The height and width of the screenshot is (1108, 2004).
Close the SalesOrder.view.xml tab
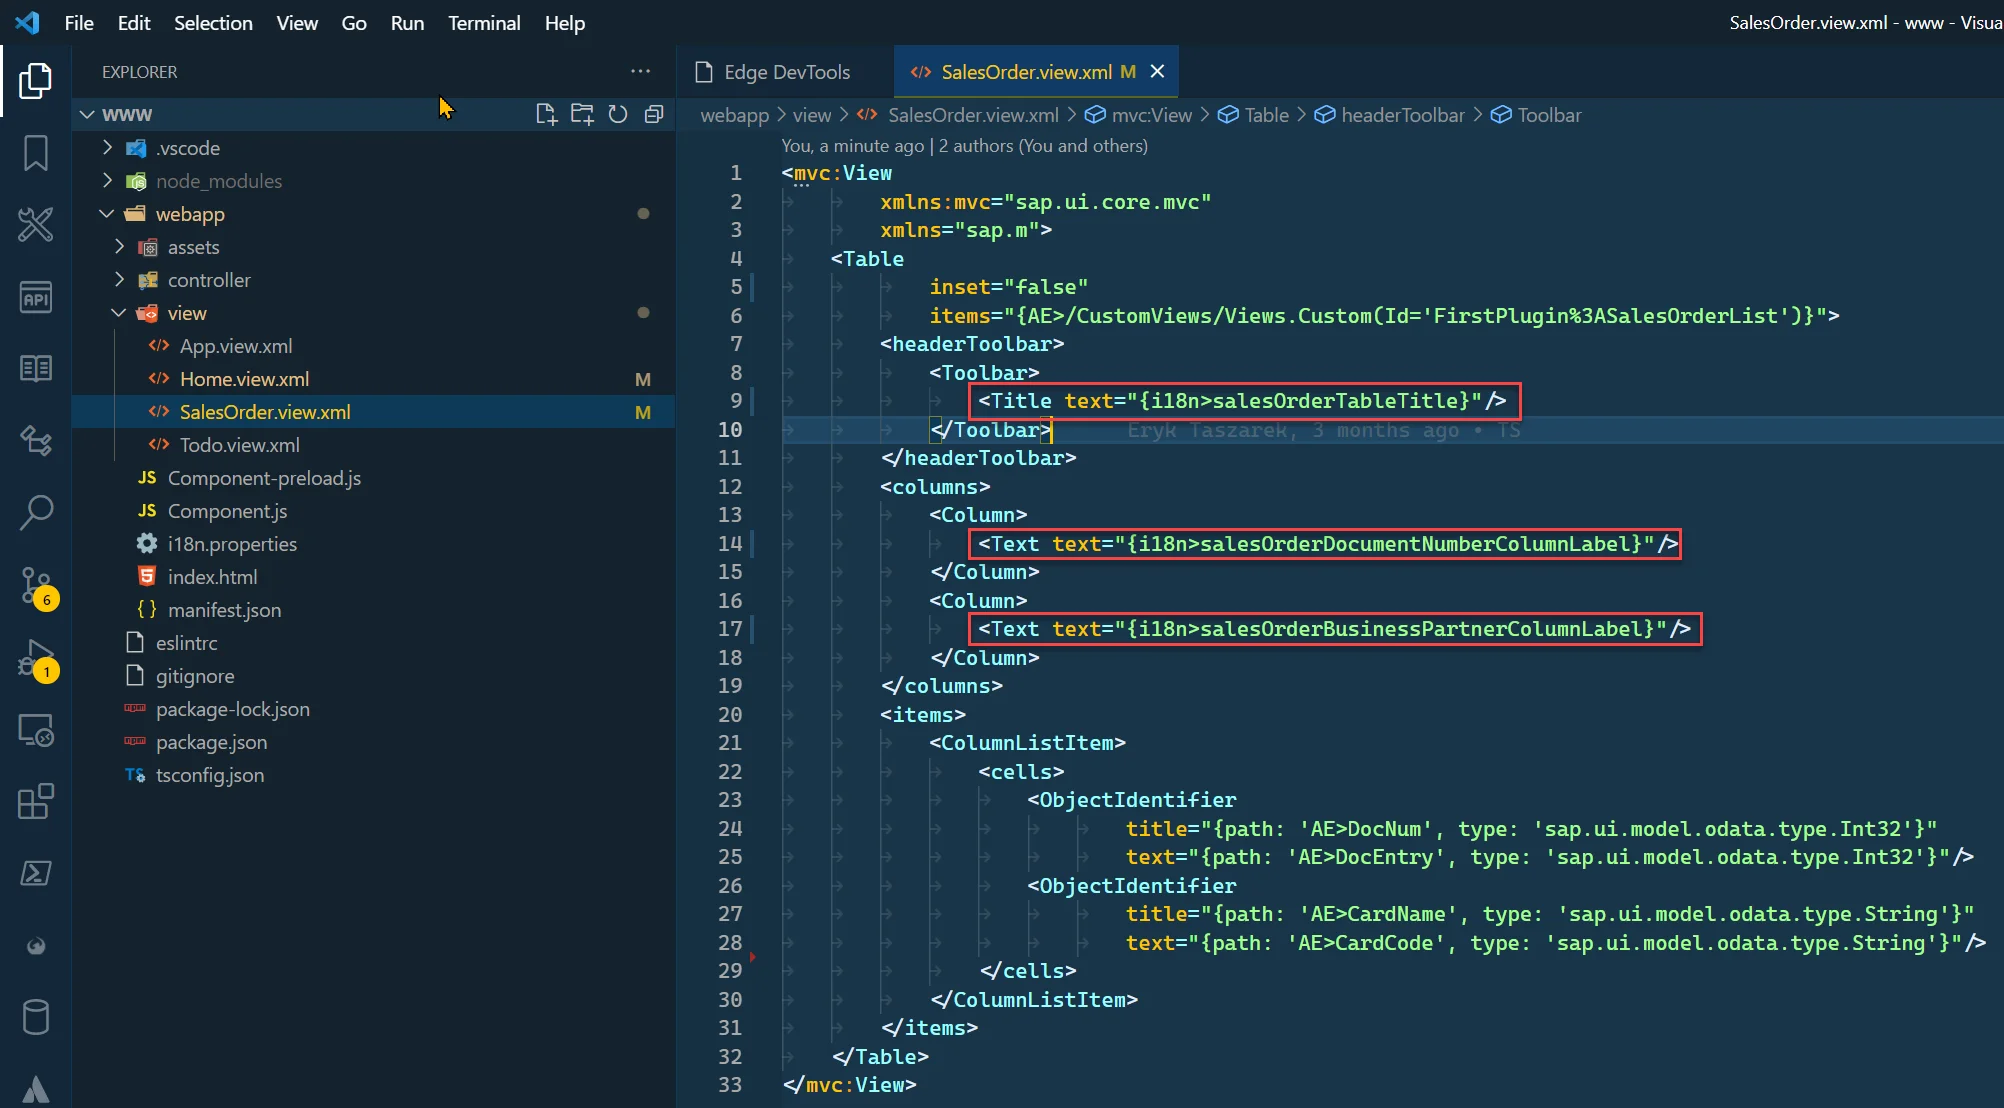[x=1157, y=72]
